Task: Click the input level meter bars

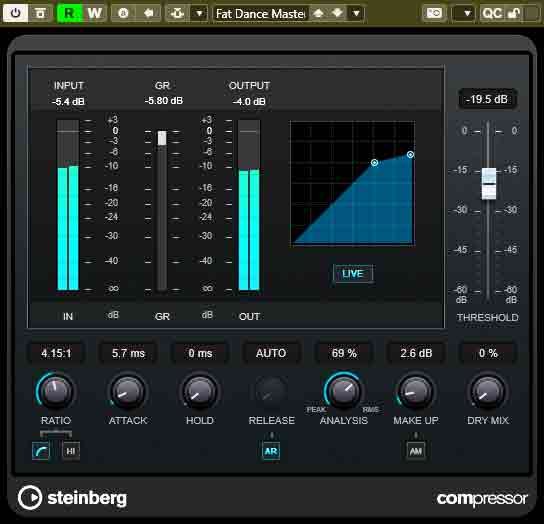Action: coord(68,205)
